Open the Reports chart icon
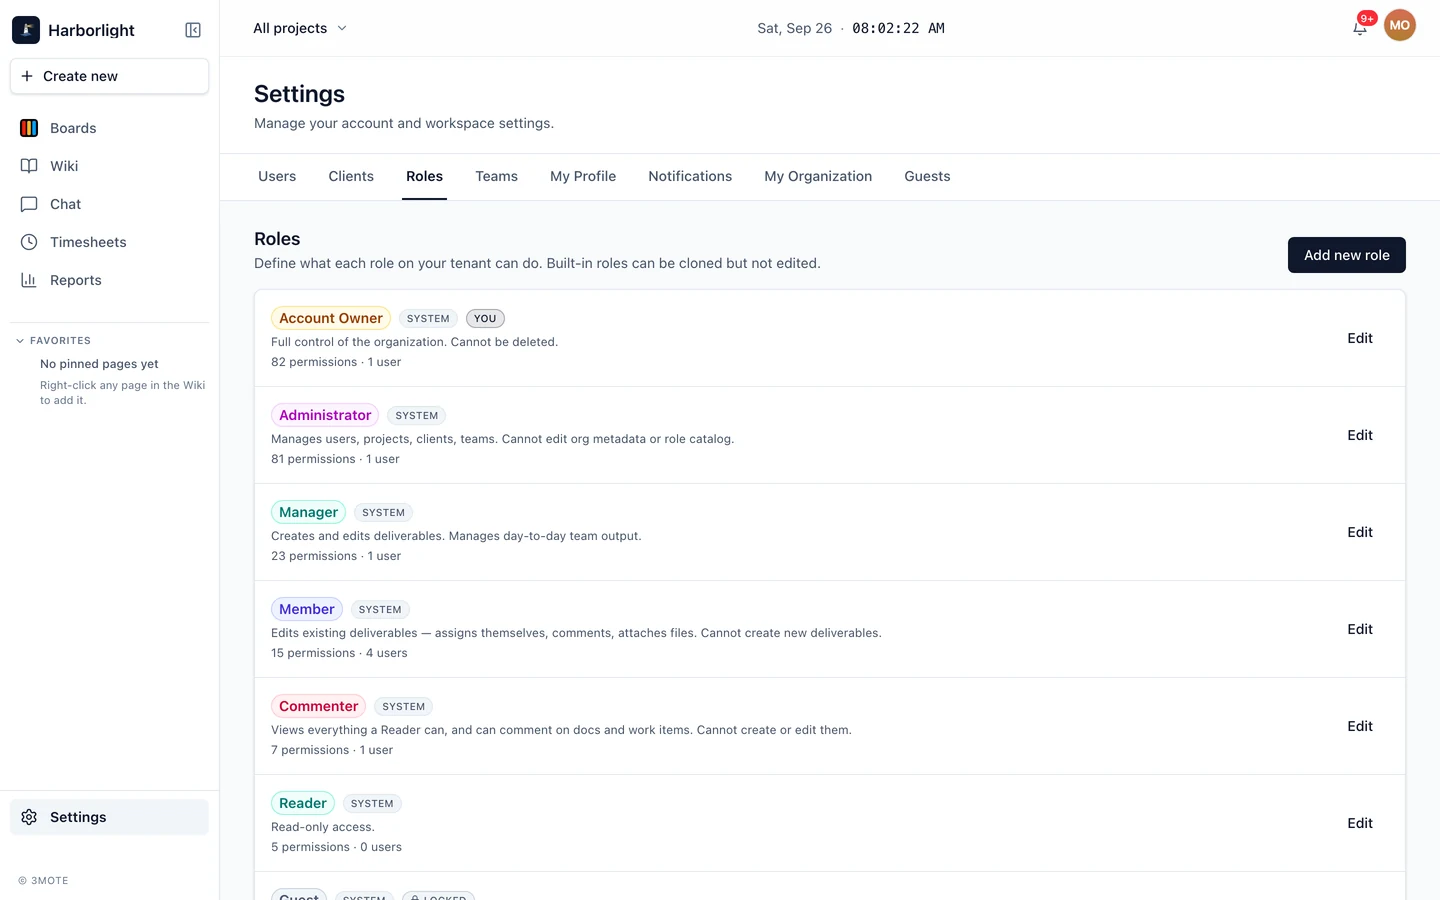Image resolution: width=1440 pixels, height=900 pixels. [x=29, y=280]
